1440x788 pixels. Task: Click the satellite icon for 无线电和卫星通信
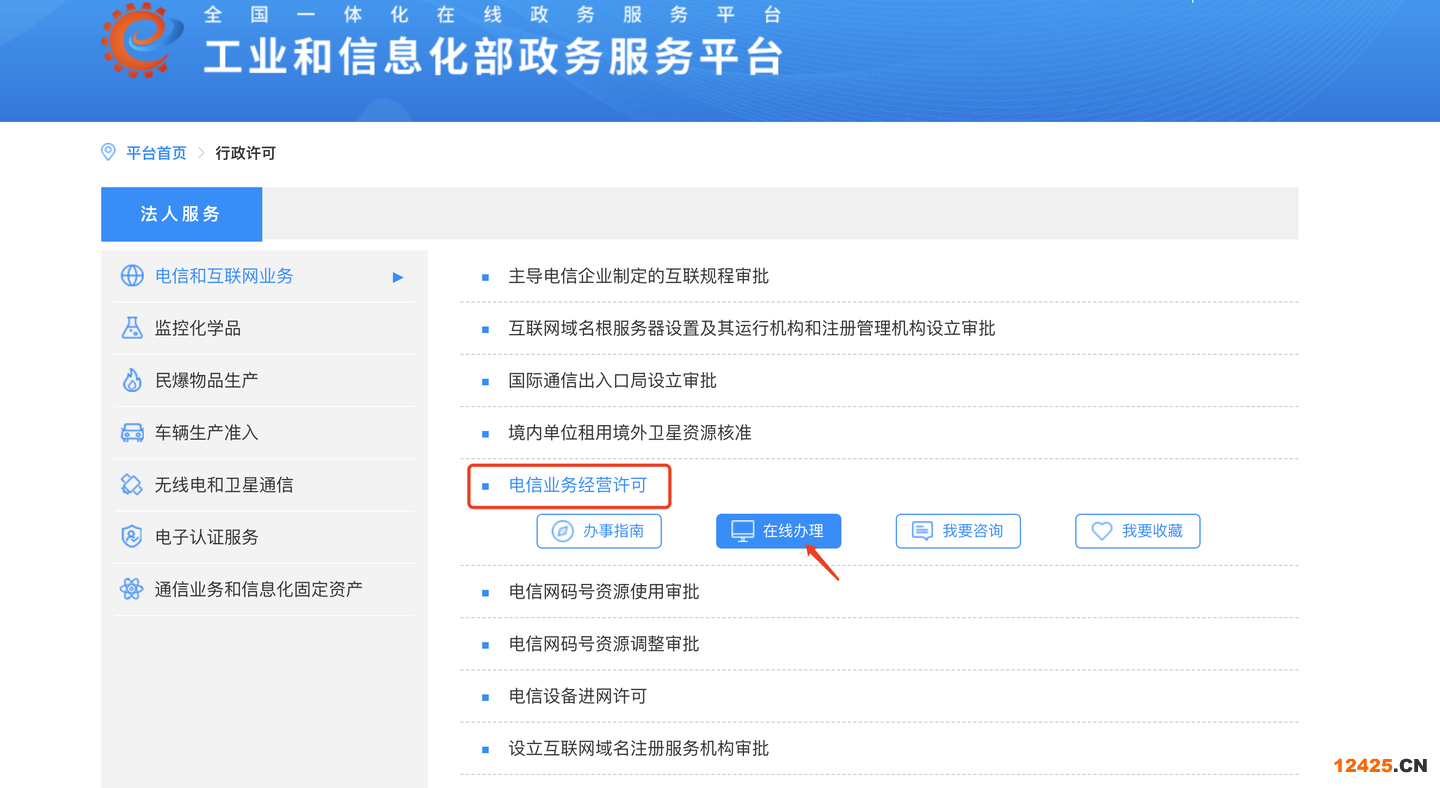tap(132, 485)
